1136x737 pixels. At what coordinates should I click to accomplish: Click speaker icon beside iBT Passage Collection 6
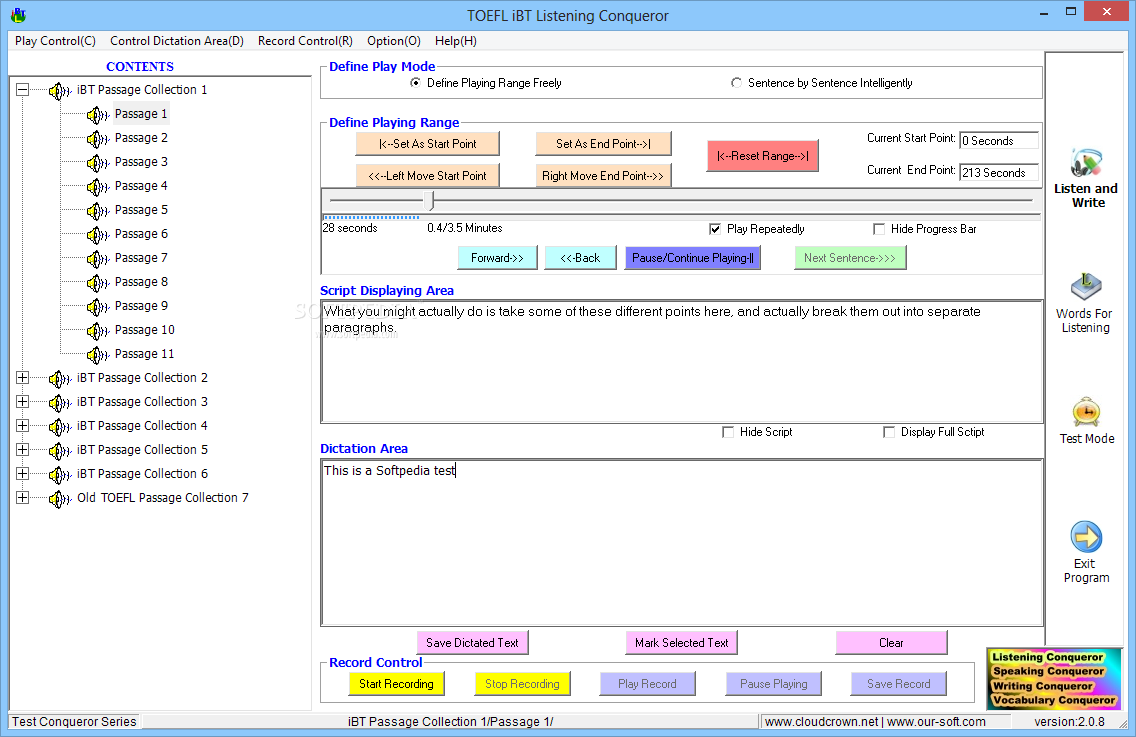(x=59, y=475)
